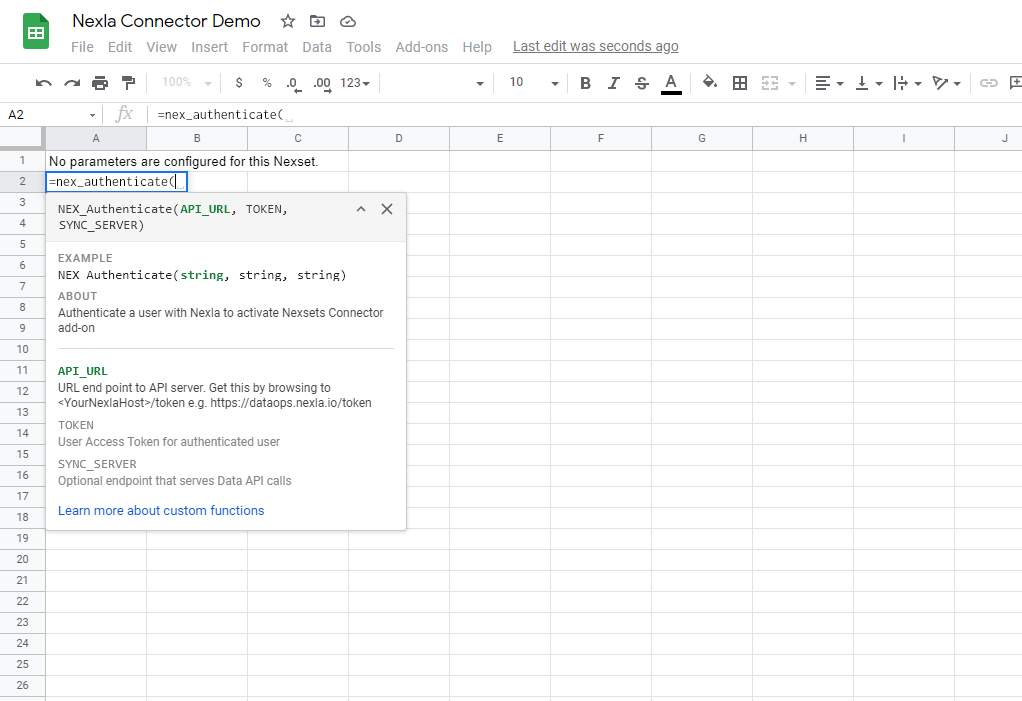Open the 'Last edit was seconds ago' history link

pyautogui.click(x=596, y=46)
